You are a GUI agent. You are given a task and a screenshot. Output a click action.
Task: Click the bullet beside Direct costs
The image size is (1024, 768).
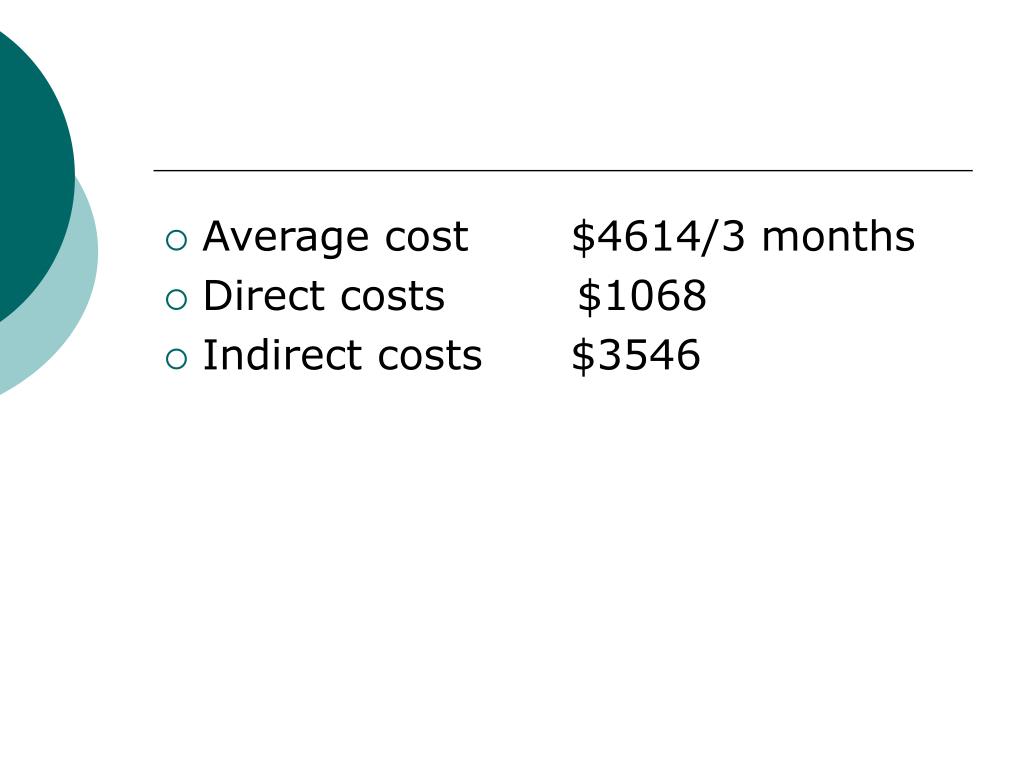click(176, 300)
